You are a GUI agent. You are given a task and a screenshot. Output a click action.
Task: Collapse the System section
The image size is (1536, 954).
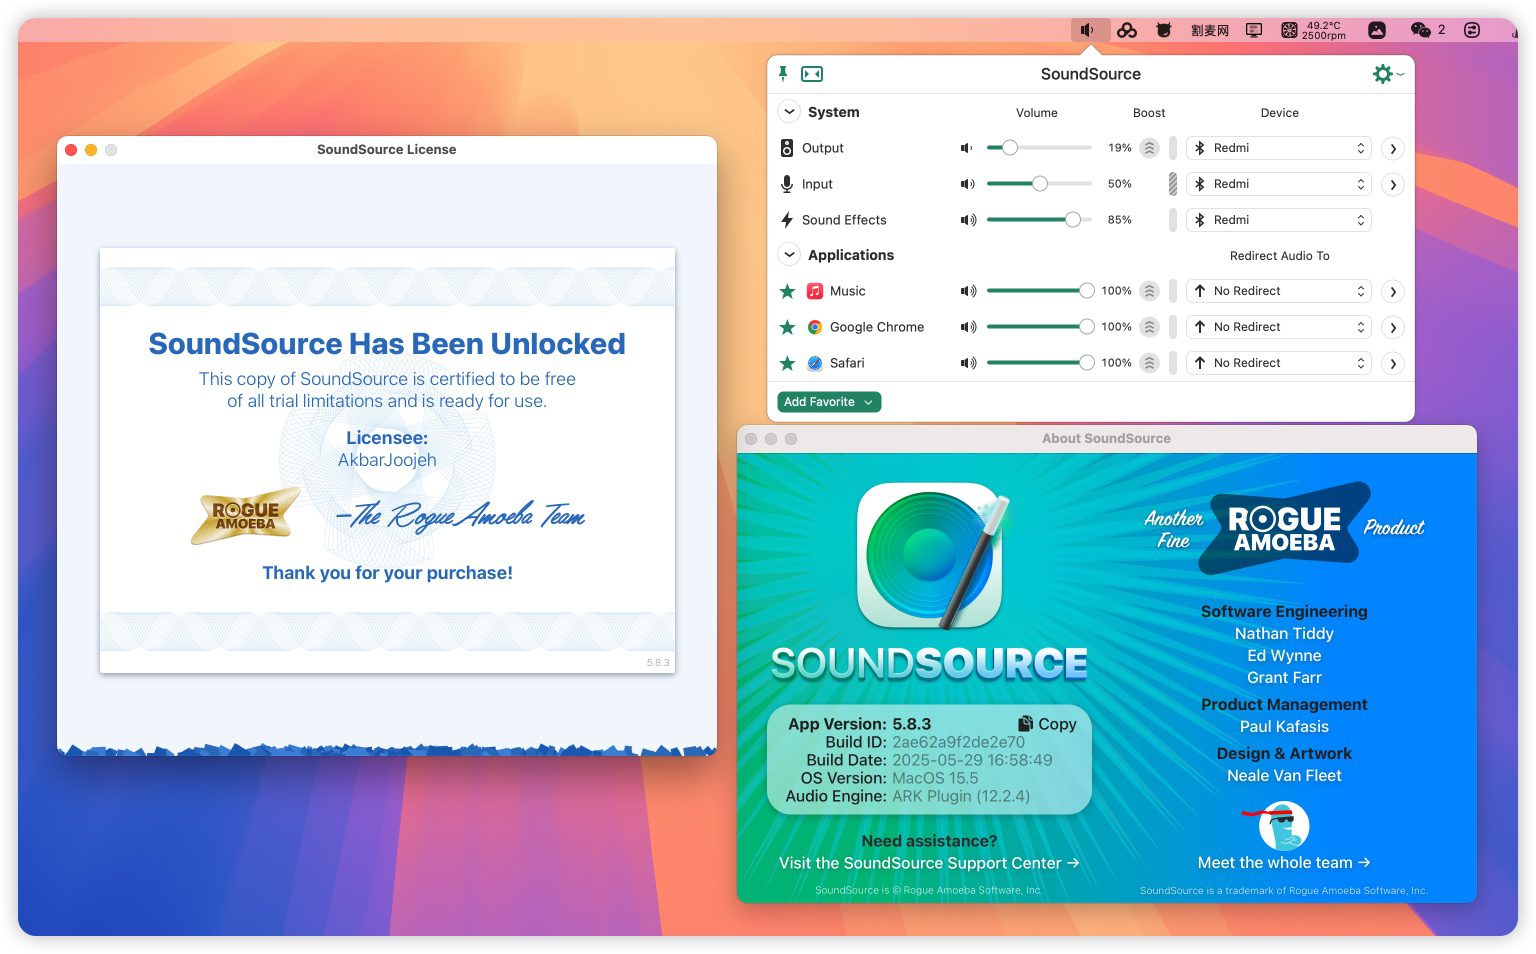789,112
